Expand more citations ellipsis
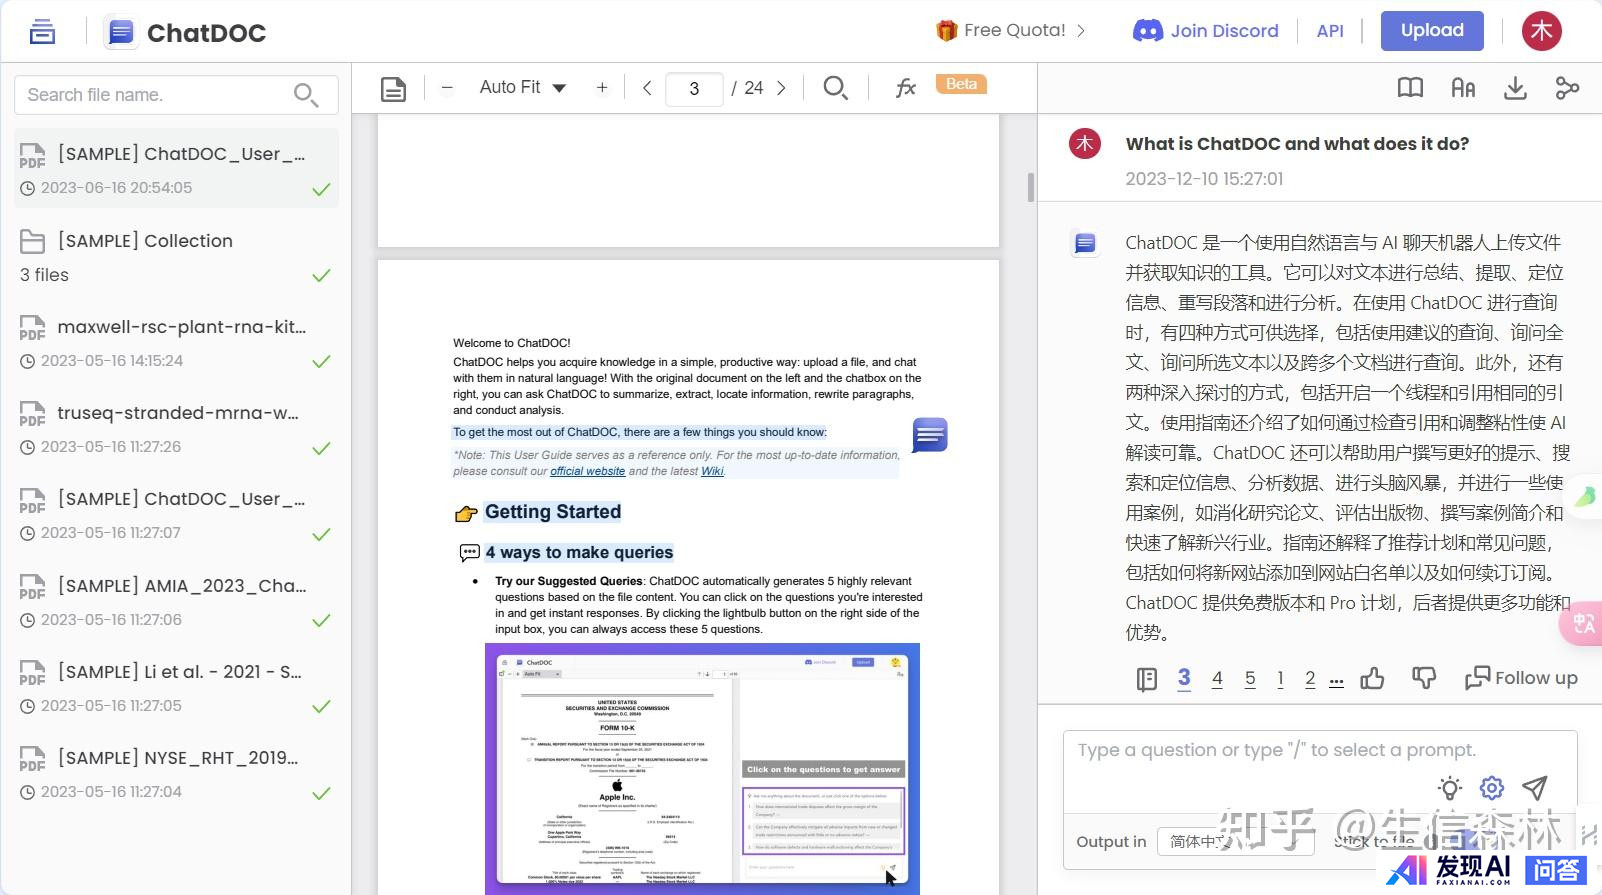The image size is (1602, 895). [1336, 681]
